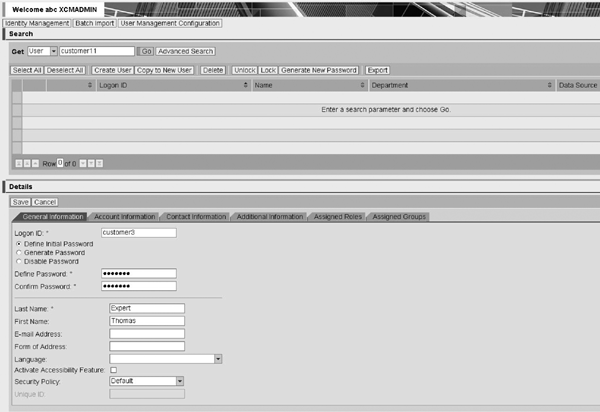Focus the E-mail Address field
This screenshot has height=412, width=600.
point(147,334)
